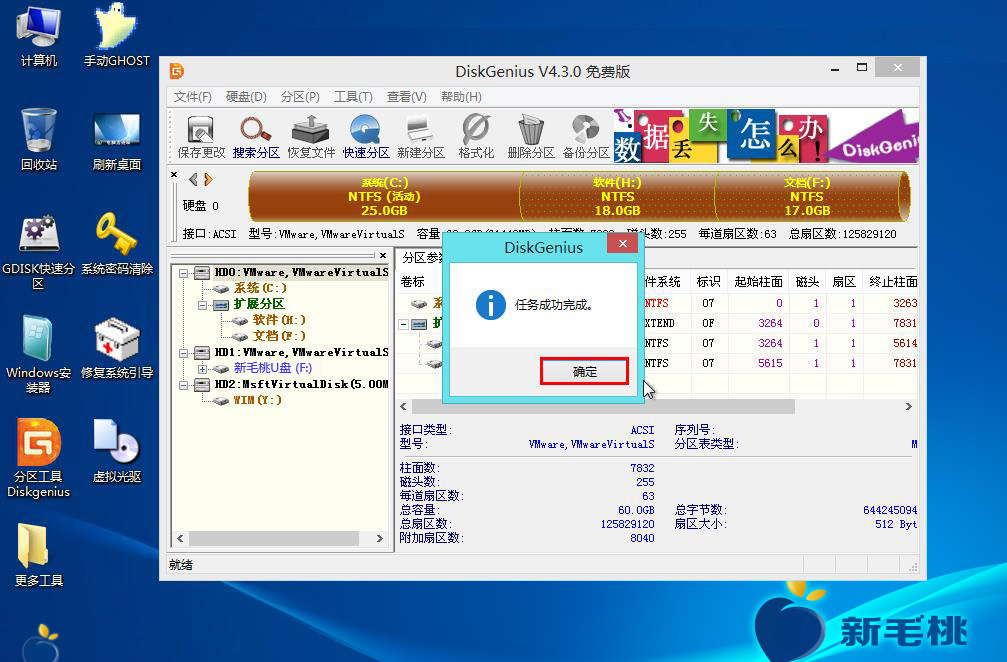Choose the 格式化 format tool
The image size is (1007, 662).
(x=476, y=136)
